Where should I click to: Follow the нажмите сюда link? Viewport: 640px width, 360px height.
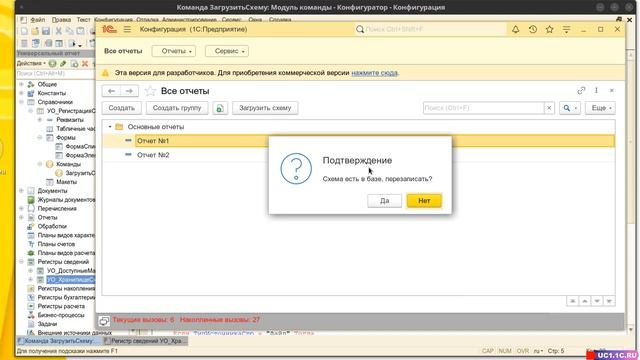(374, 73)
